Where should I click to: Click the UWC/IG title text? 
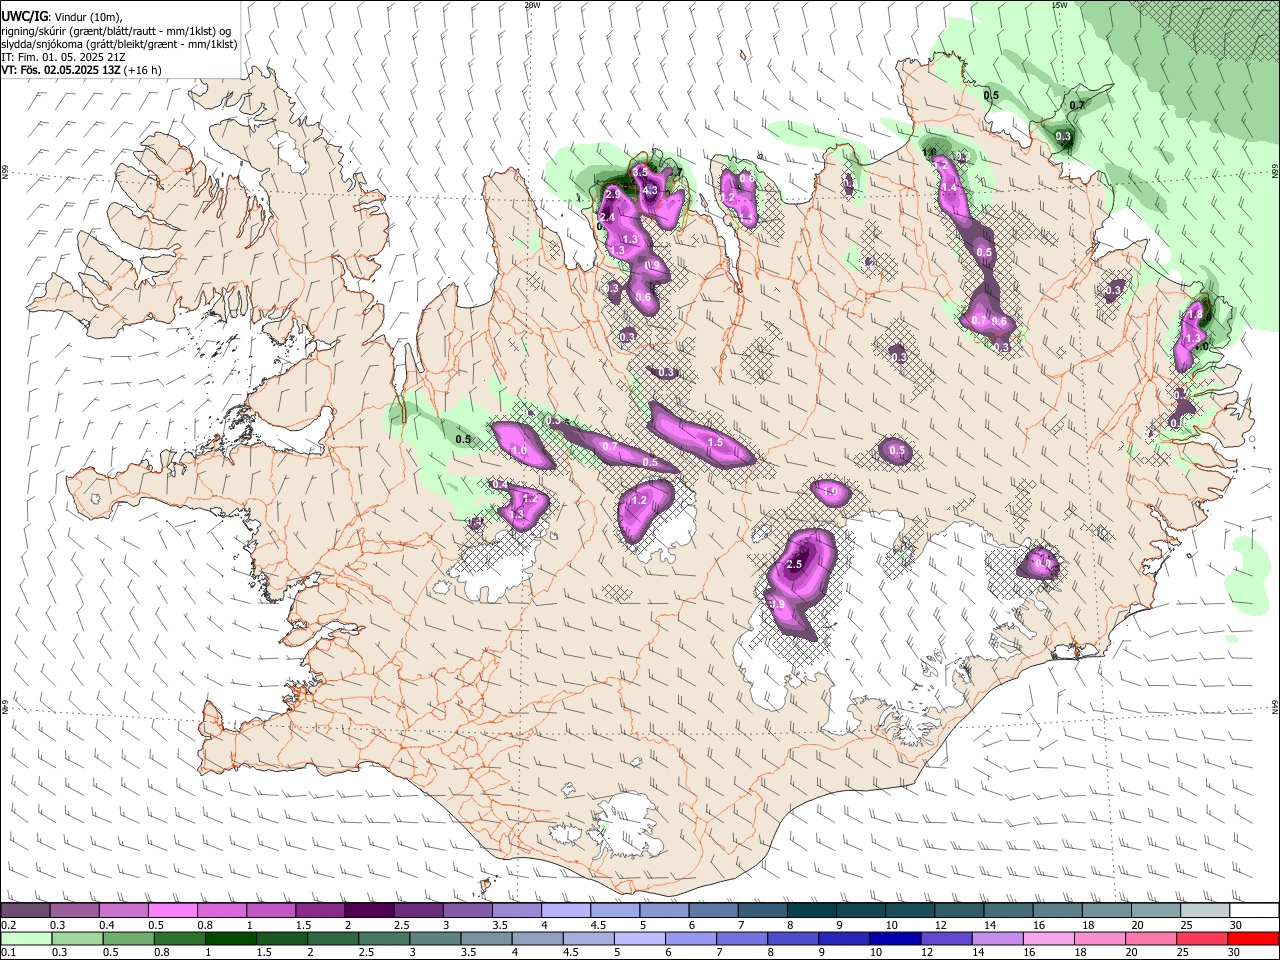pos(24,17)
